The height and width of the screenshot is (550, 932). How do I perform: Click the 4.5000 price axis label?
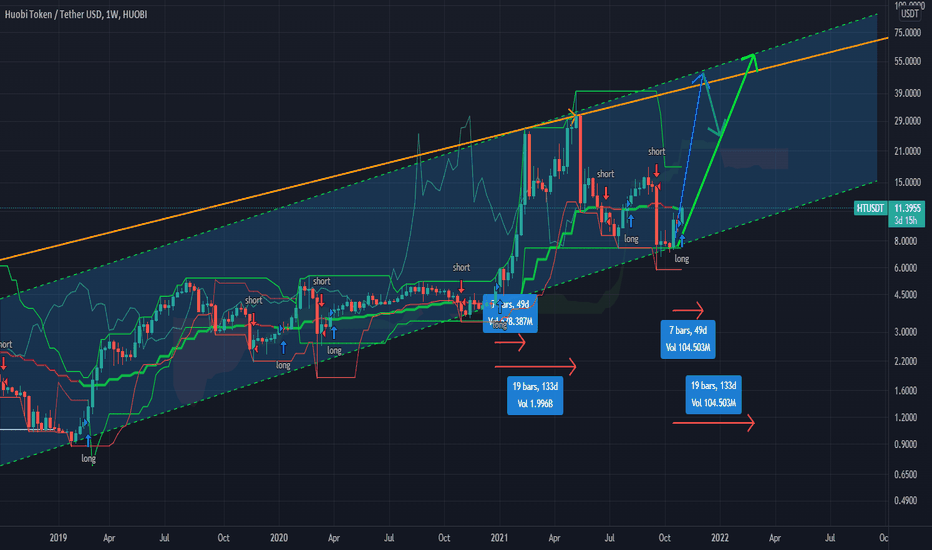click(905, 295)
